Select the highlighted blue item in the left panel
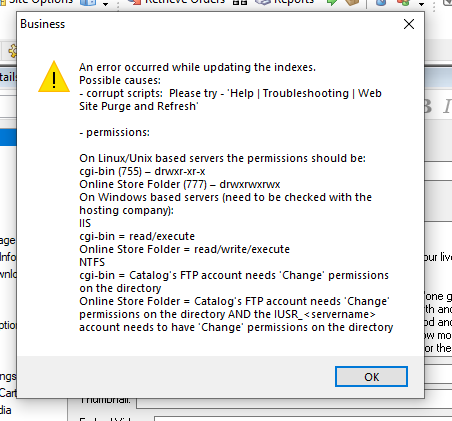The image size is (452, 421). coord(8,137)
